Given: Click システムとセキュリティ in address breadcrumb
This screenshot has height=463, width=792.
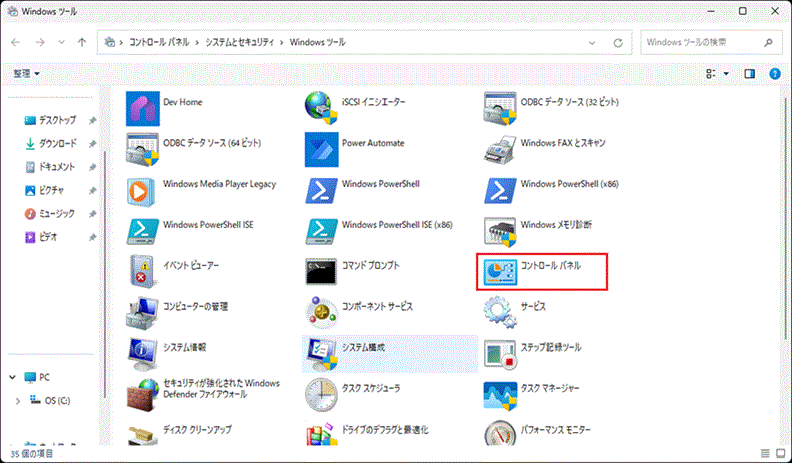Looking at the screenshot, I should (x=239, y=42).
